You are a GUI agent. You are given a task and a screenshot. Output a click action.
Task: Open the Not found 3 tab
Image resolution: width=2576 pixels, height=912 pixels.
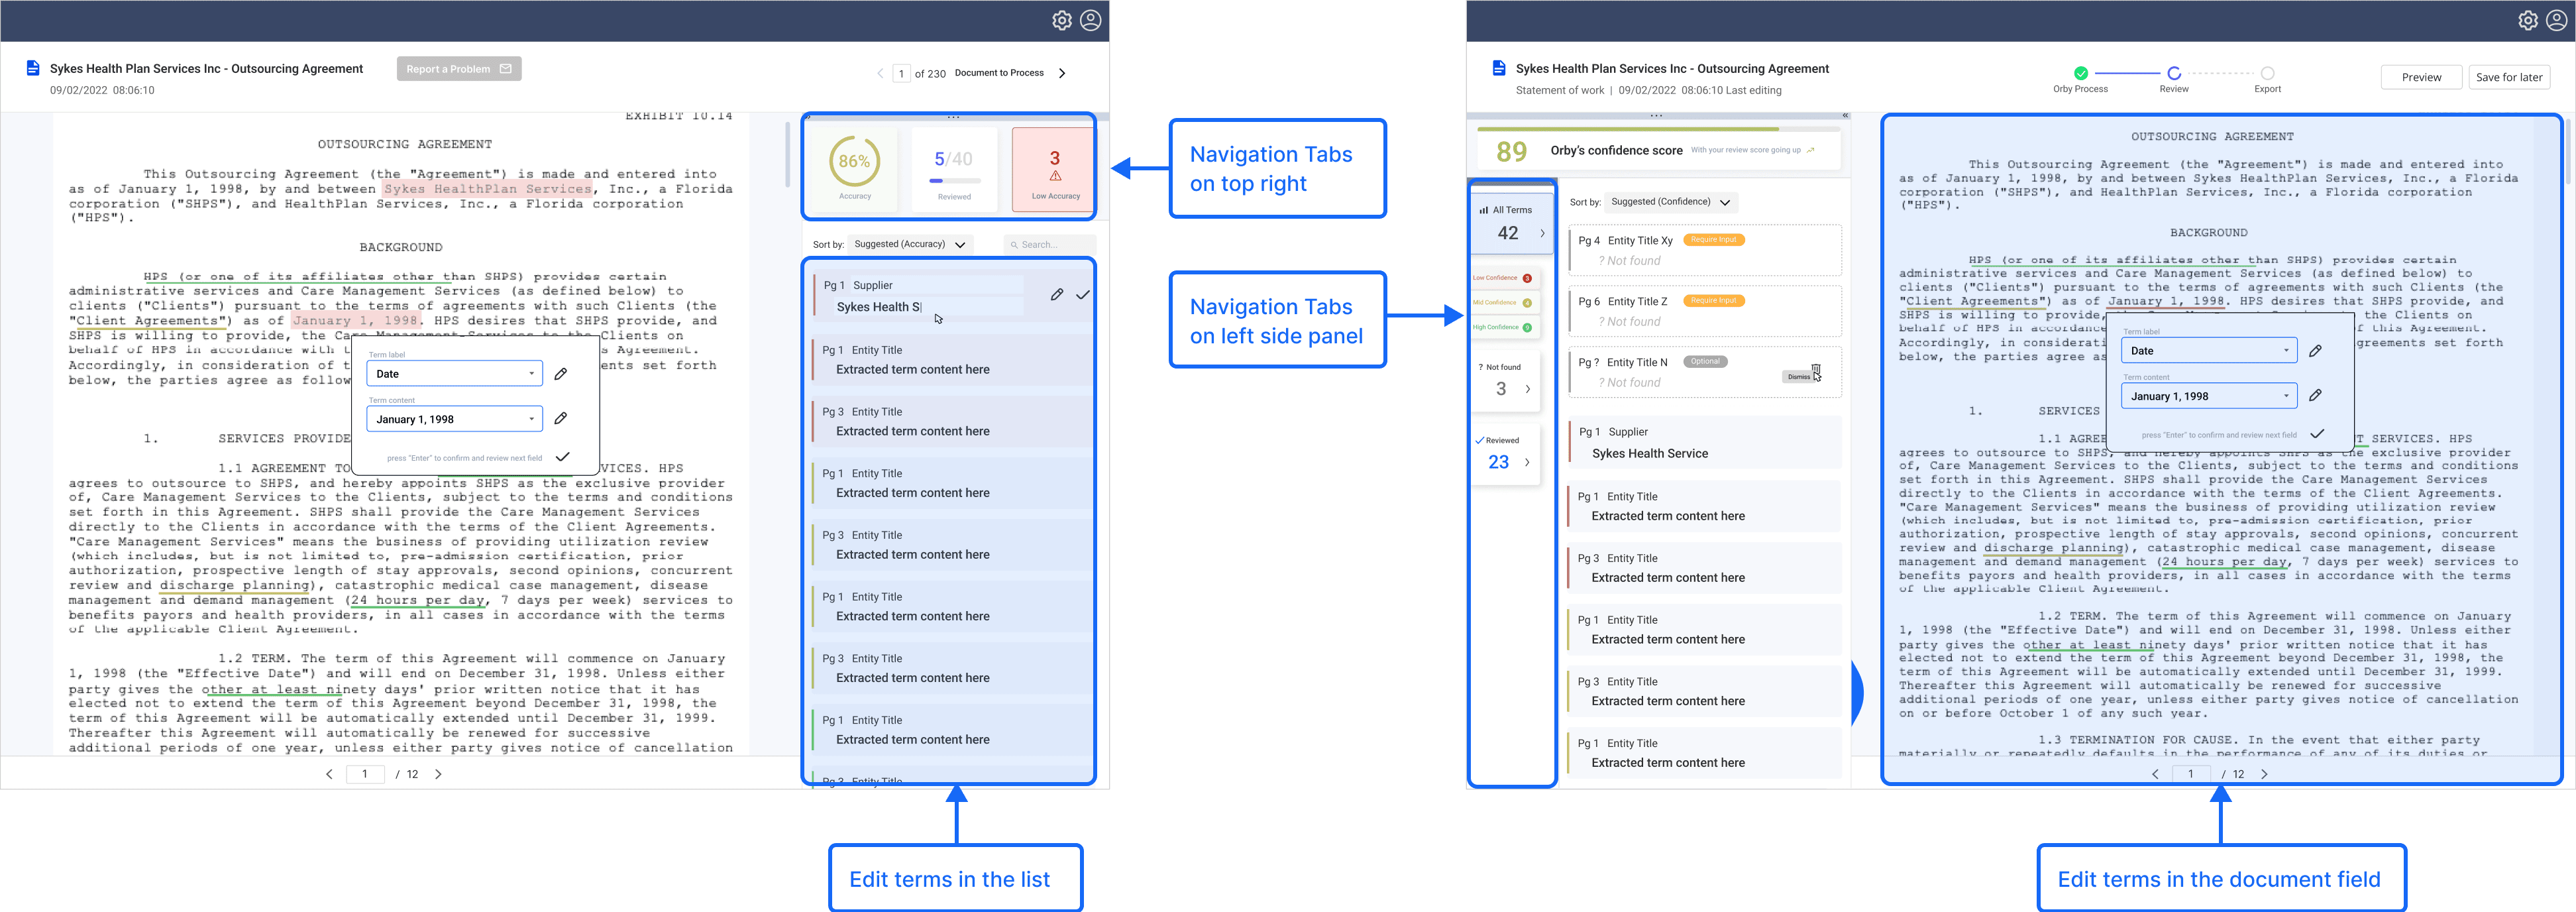pos(1505,381)
